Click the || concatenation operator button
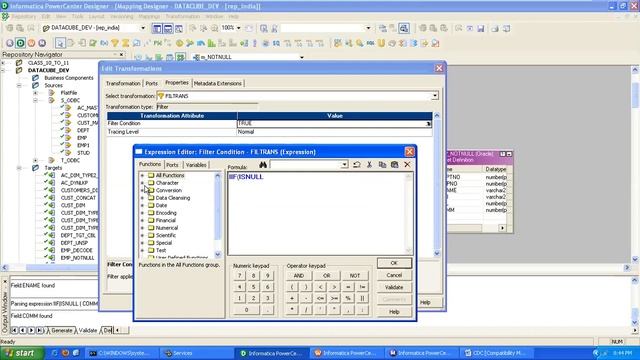 click(362, 298)
